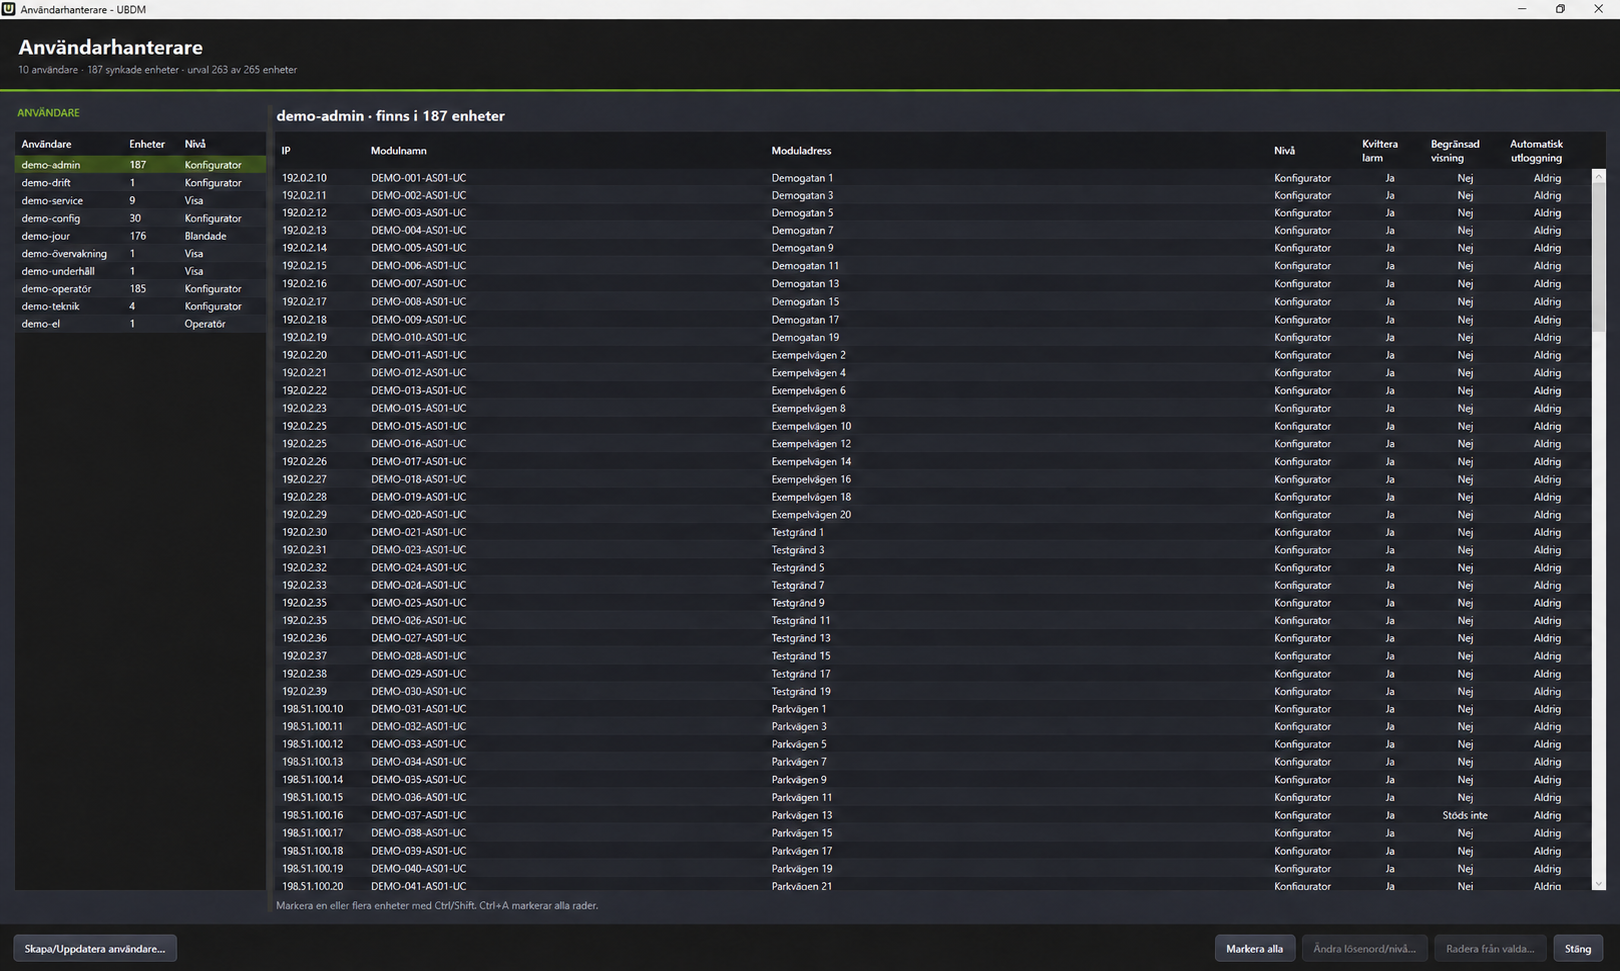The width and height of the screenshot is (1620, 971).
Task: Click the Kvittera larm column header
Action: 1380,151
